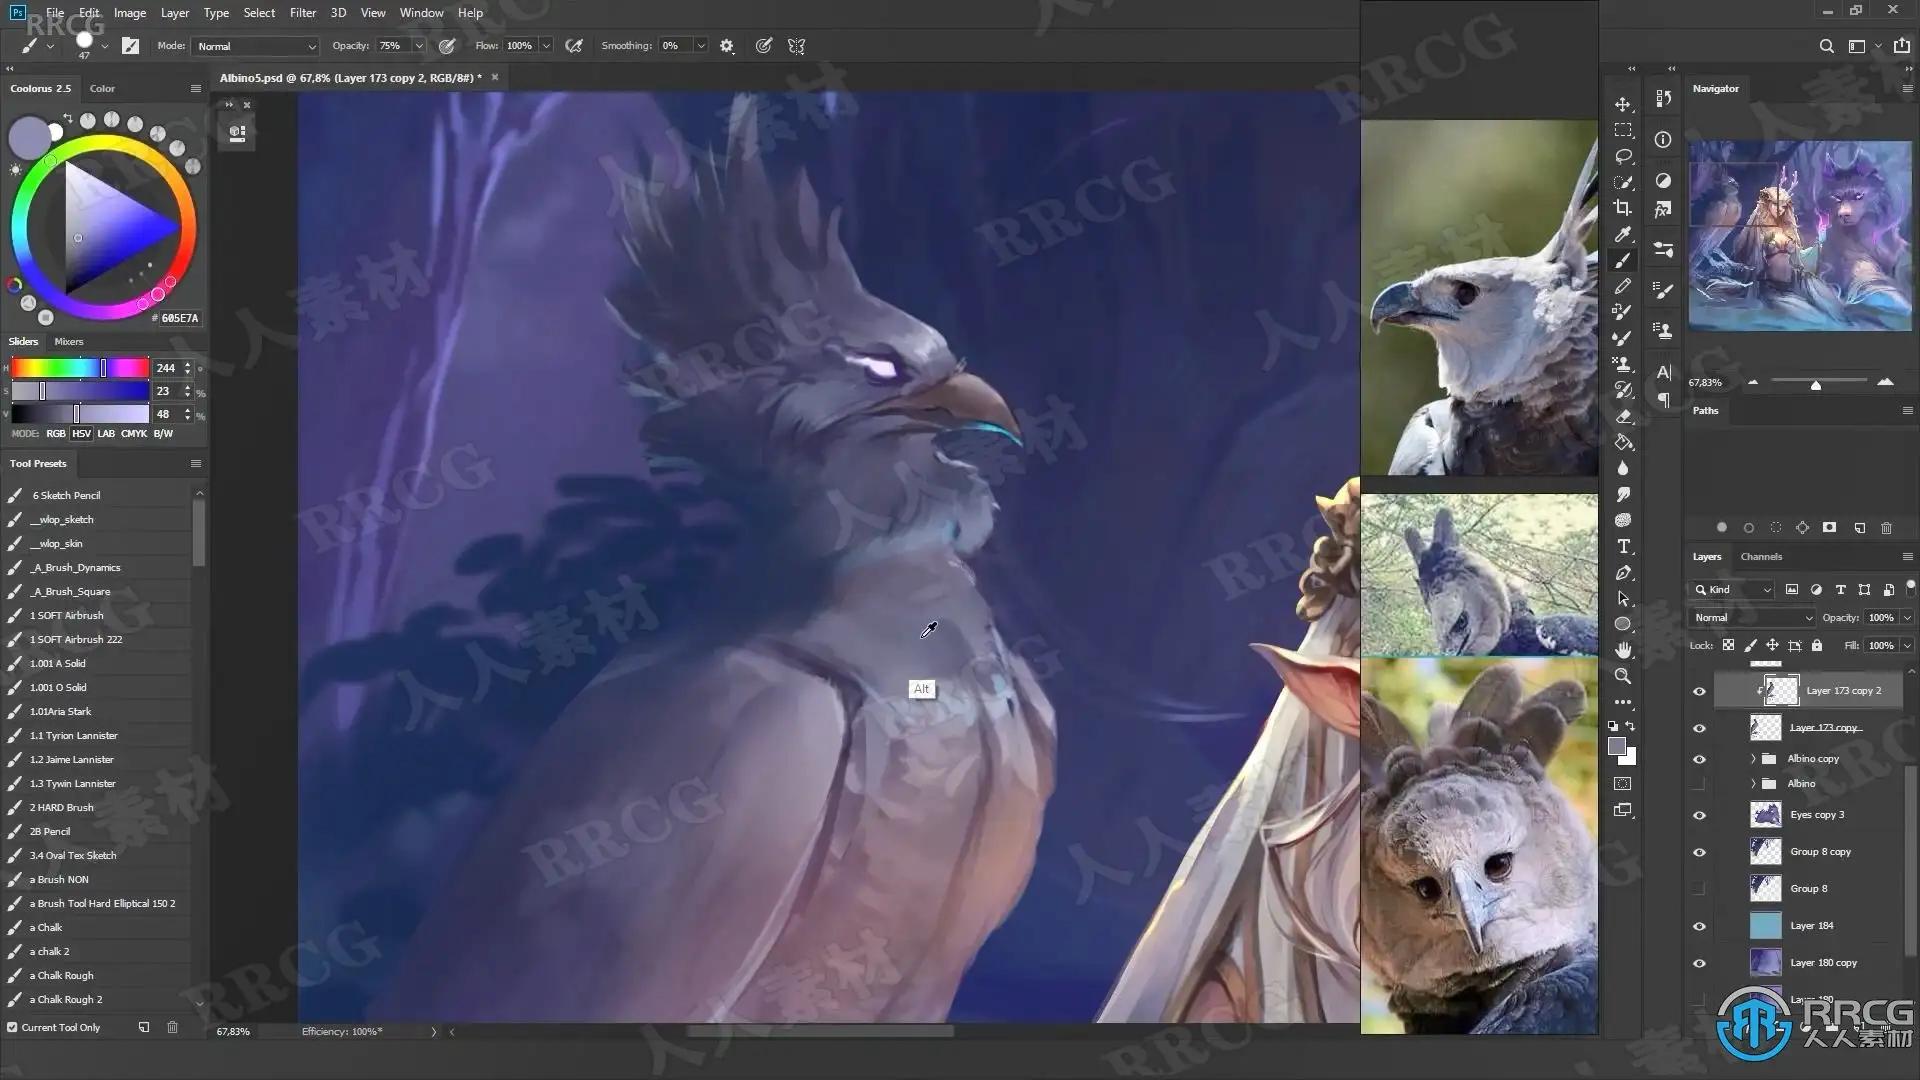Screen dimensions: 1920x1080
Task: Open the brush Mode Normal dropdown
Action: pos(256,46)
